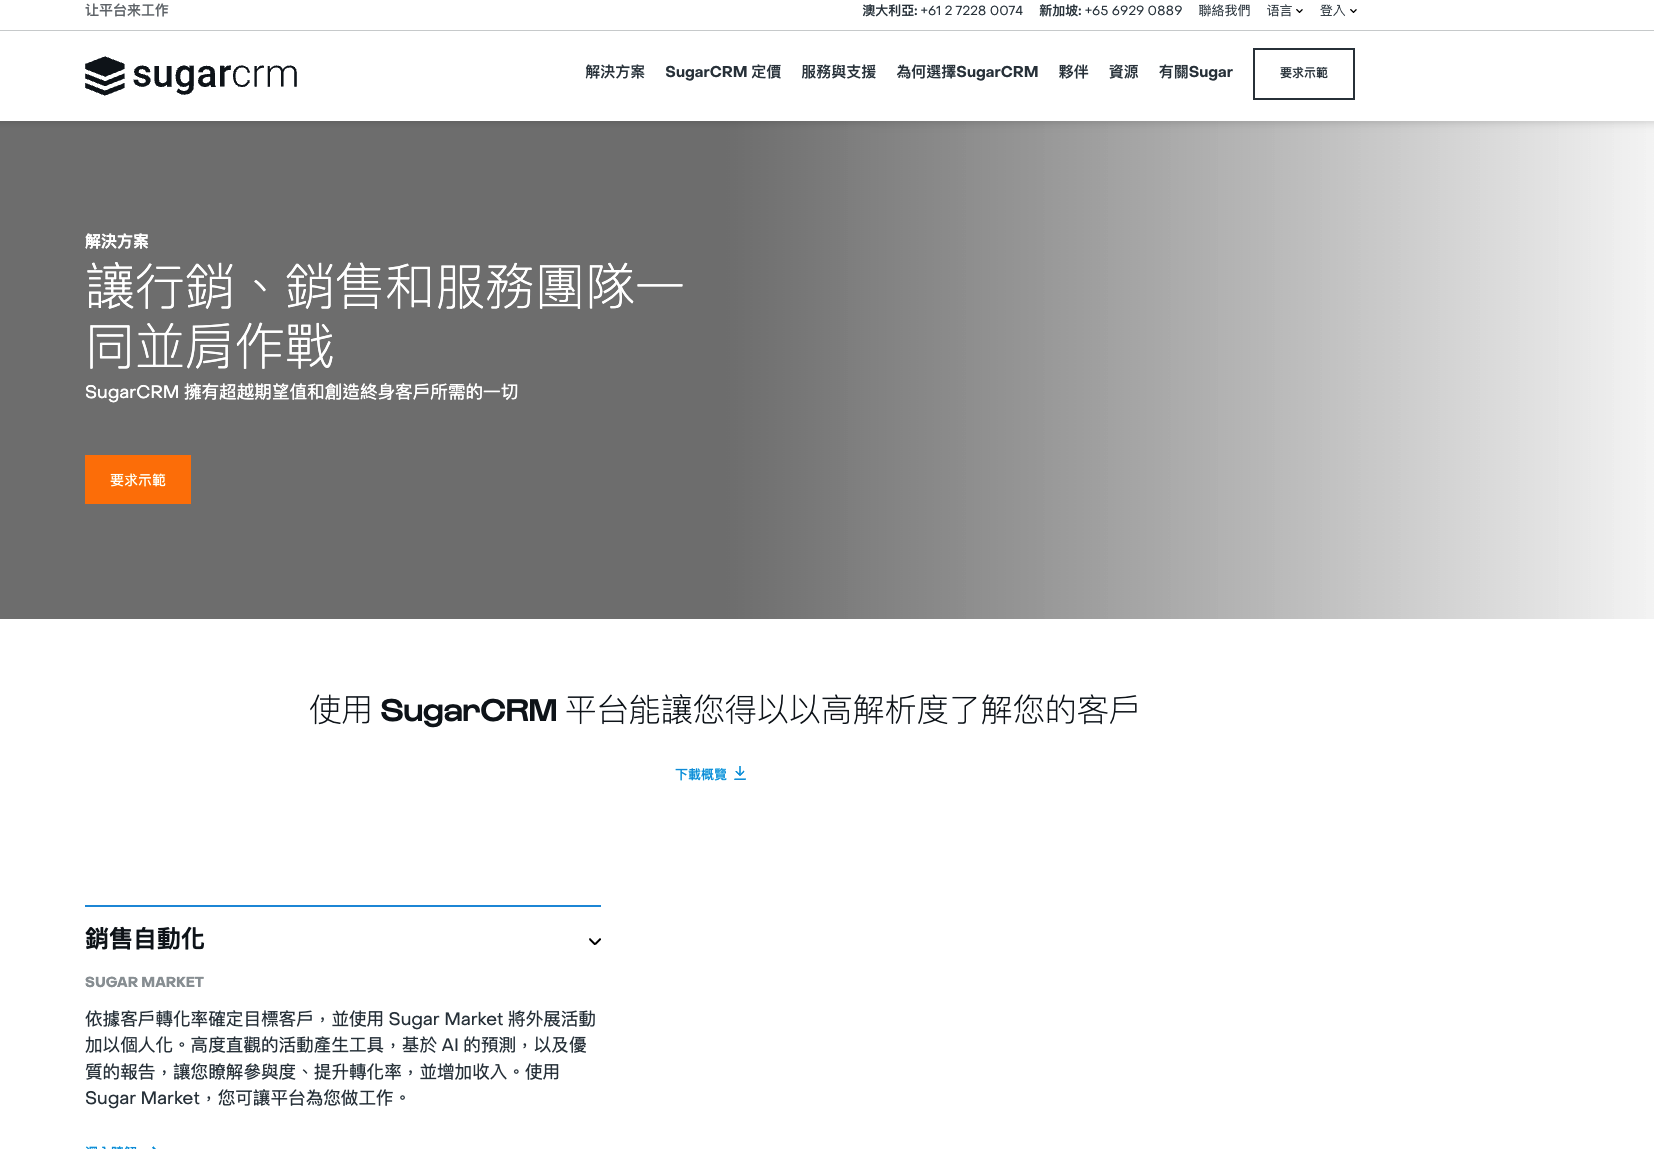
Task: Click the hero 解決方案 label
Action: click(x=117, y=241)
